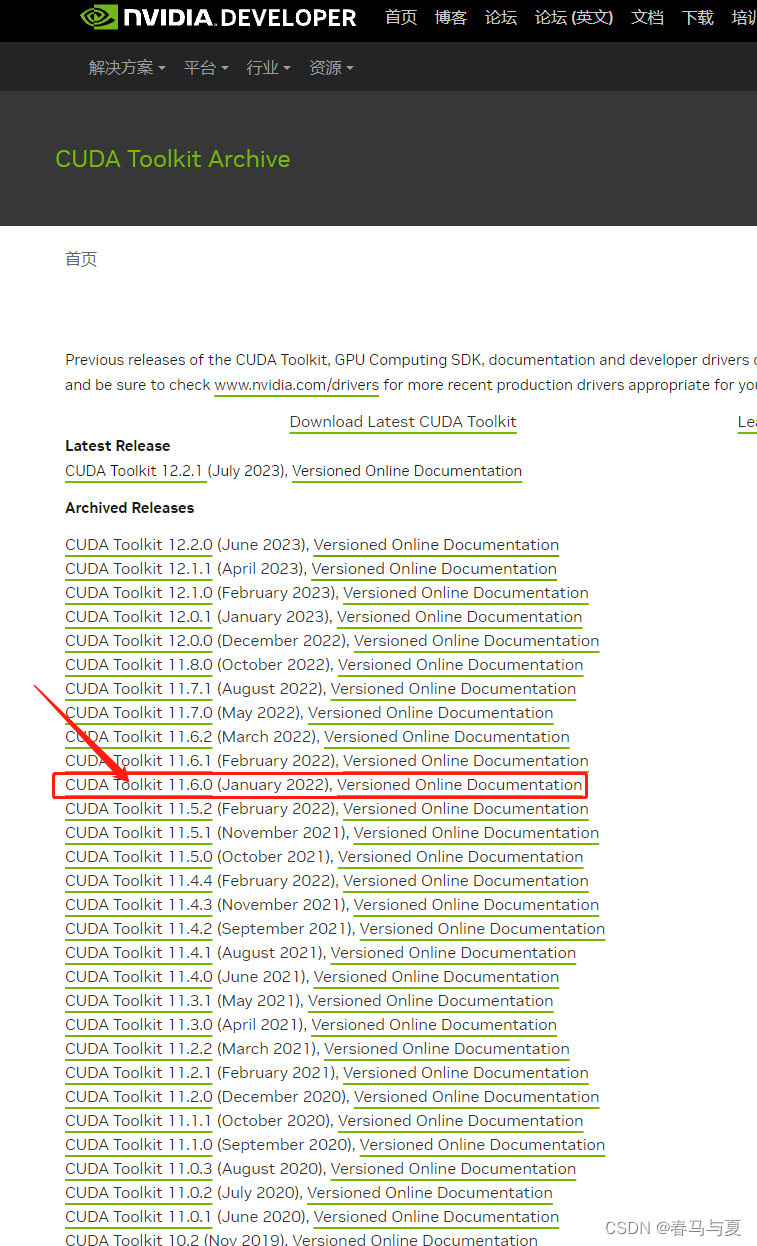Open CUDA Toolkit 11.0.1 link
757x1246 pixels.
tap(138, 1217)
